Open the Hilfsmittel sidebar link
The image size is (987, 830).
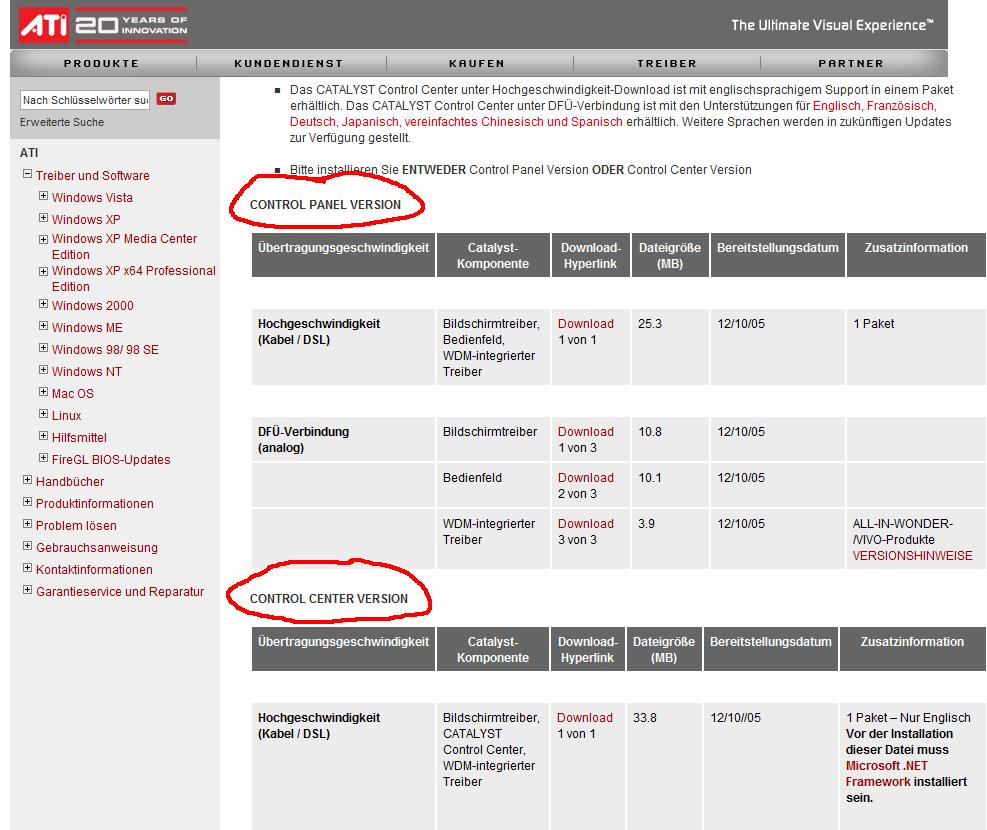pyautogui.click(x=79, y=438)
